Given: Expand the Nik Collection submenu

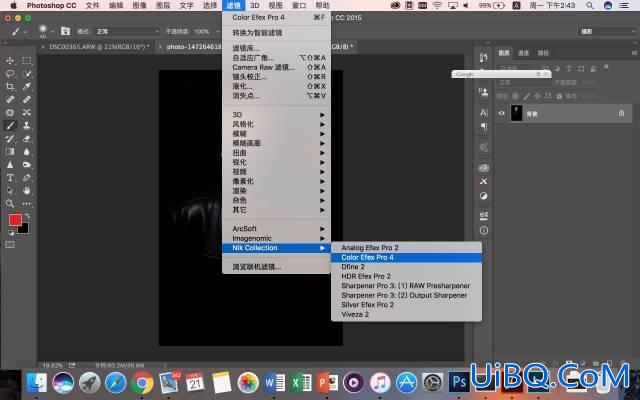Looking at the screenshot, I should coord(276,248).
